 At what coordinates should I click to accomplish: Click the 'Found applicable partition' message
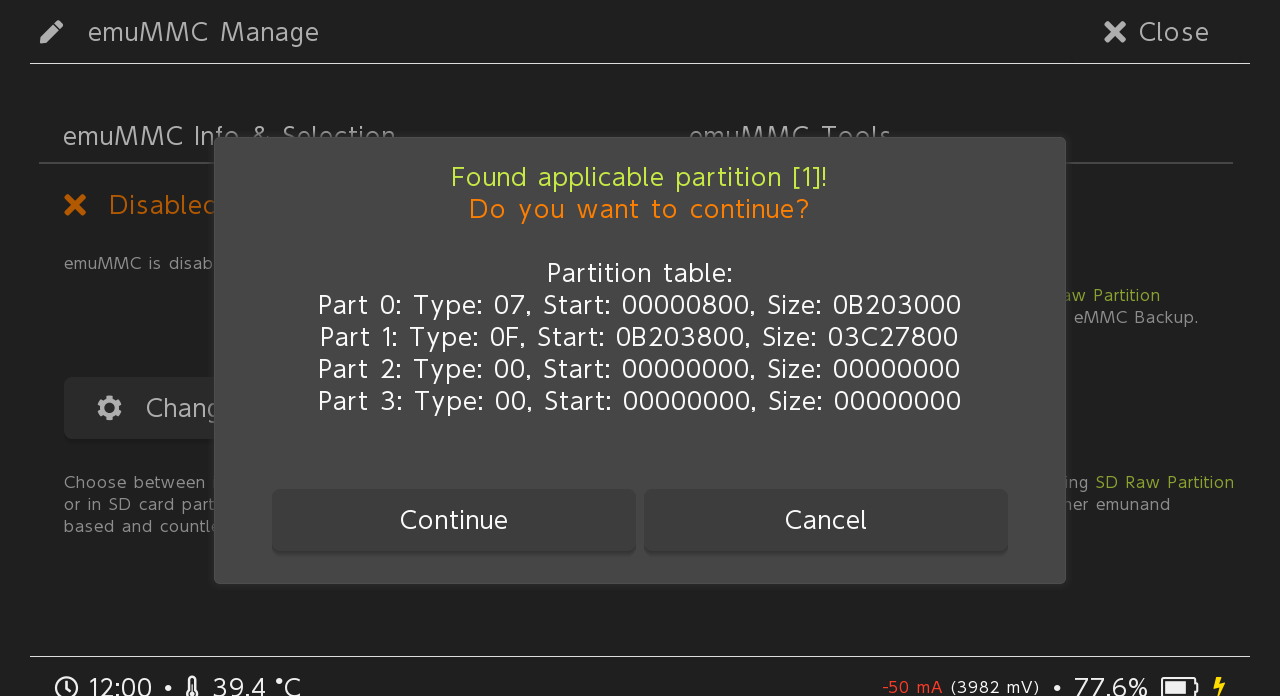[639, 177]
